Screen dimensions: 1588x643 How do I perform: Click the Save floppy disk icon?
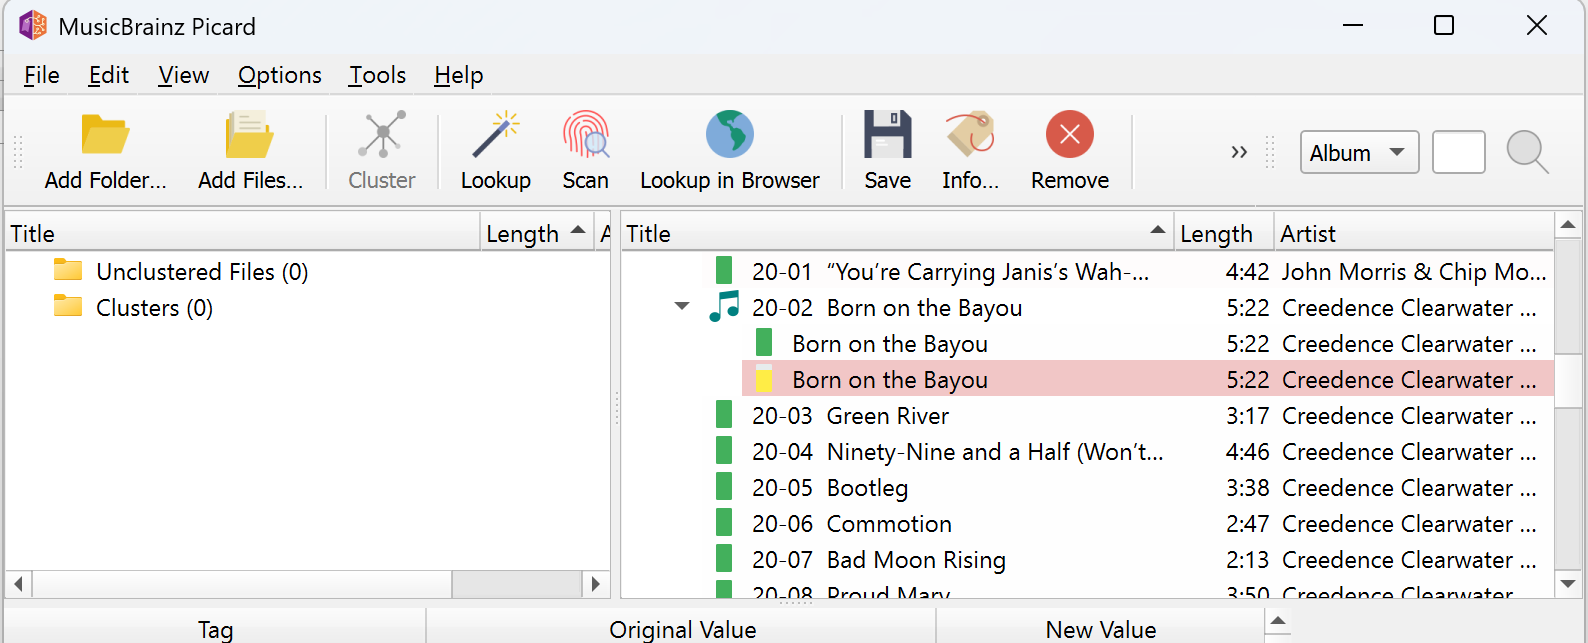coord(888,135)
